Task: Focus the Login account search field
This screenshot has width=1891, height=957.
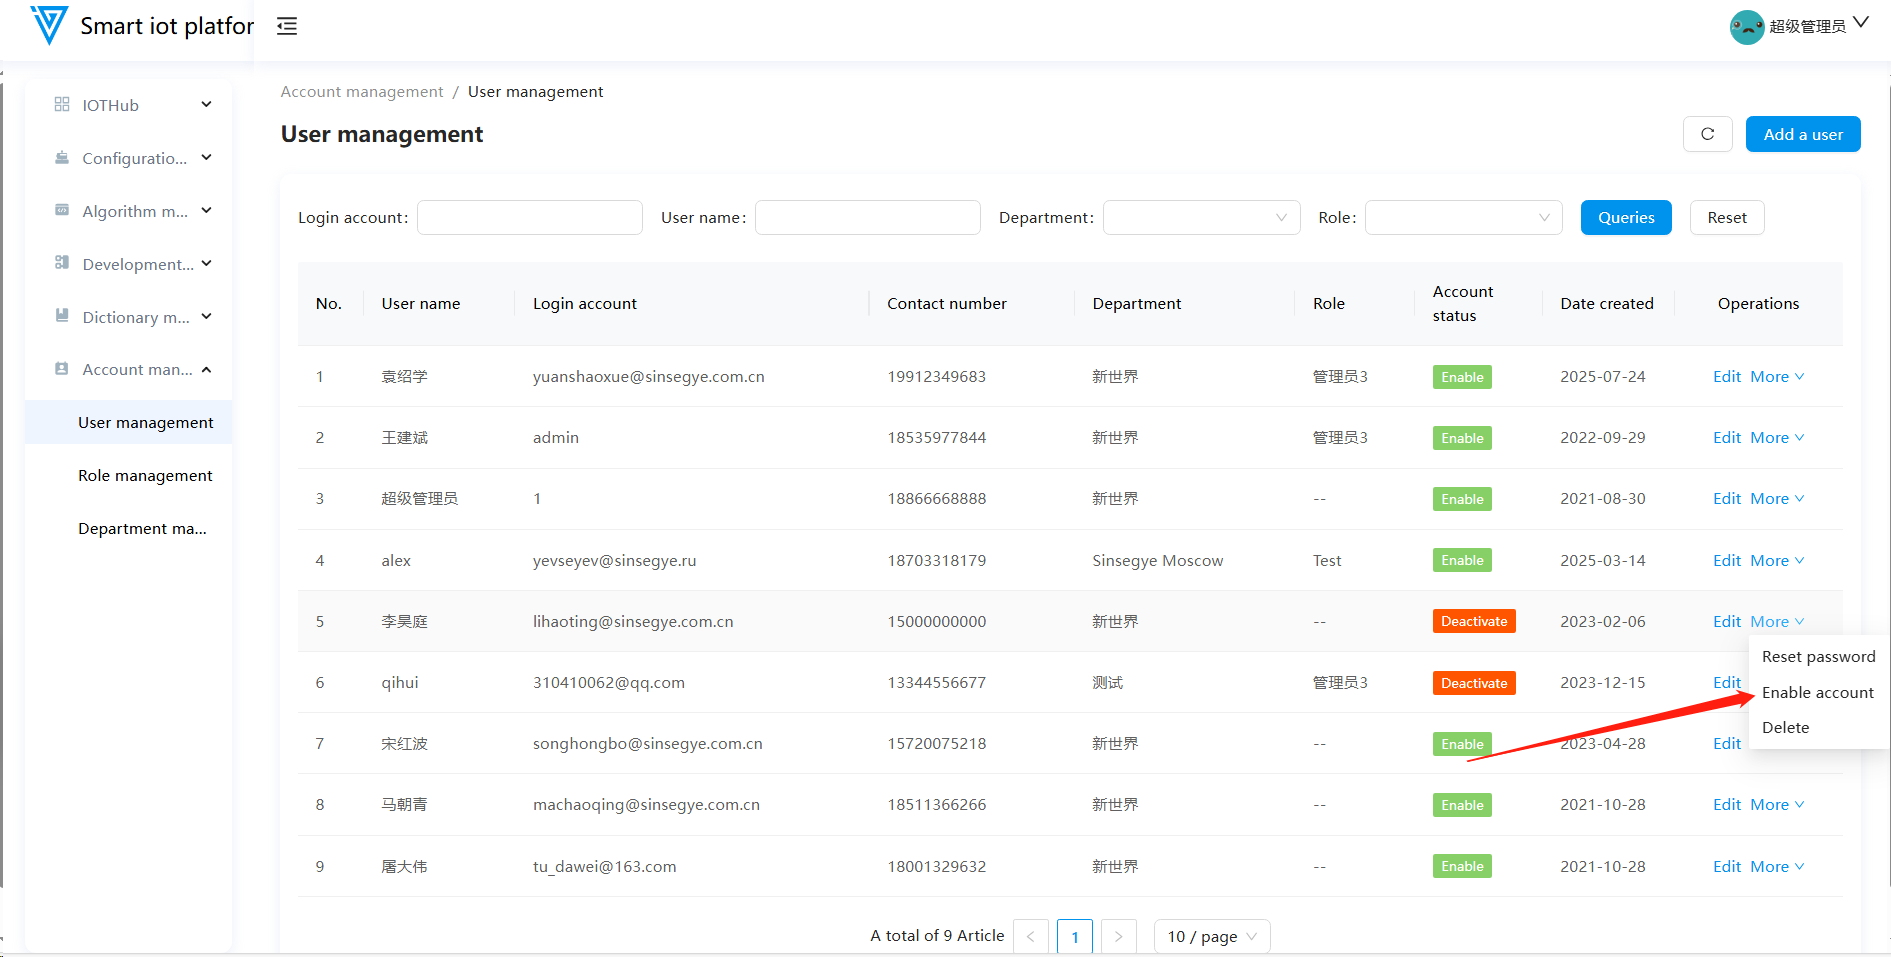Action: (530, 218)
